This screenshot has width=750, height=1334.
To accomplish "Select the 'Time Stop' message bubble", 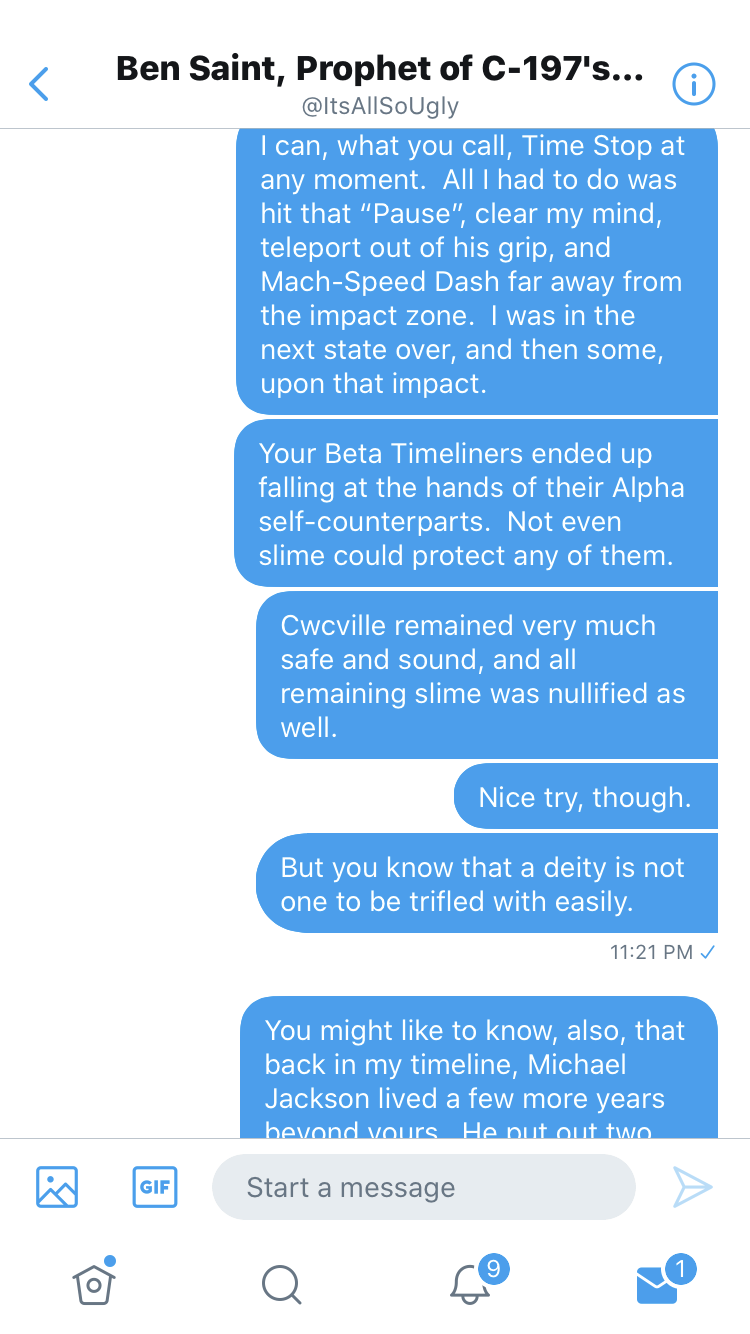I will click(476, 265).
